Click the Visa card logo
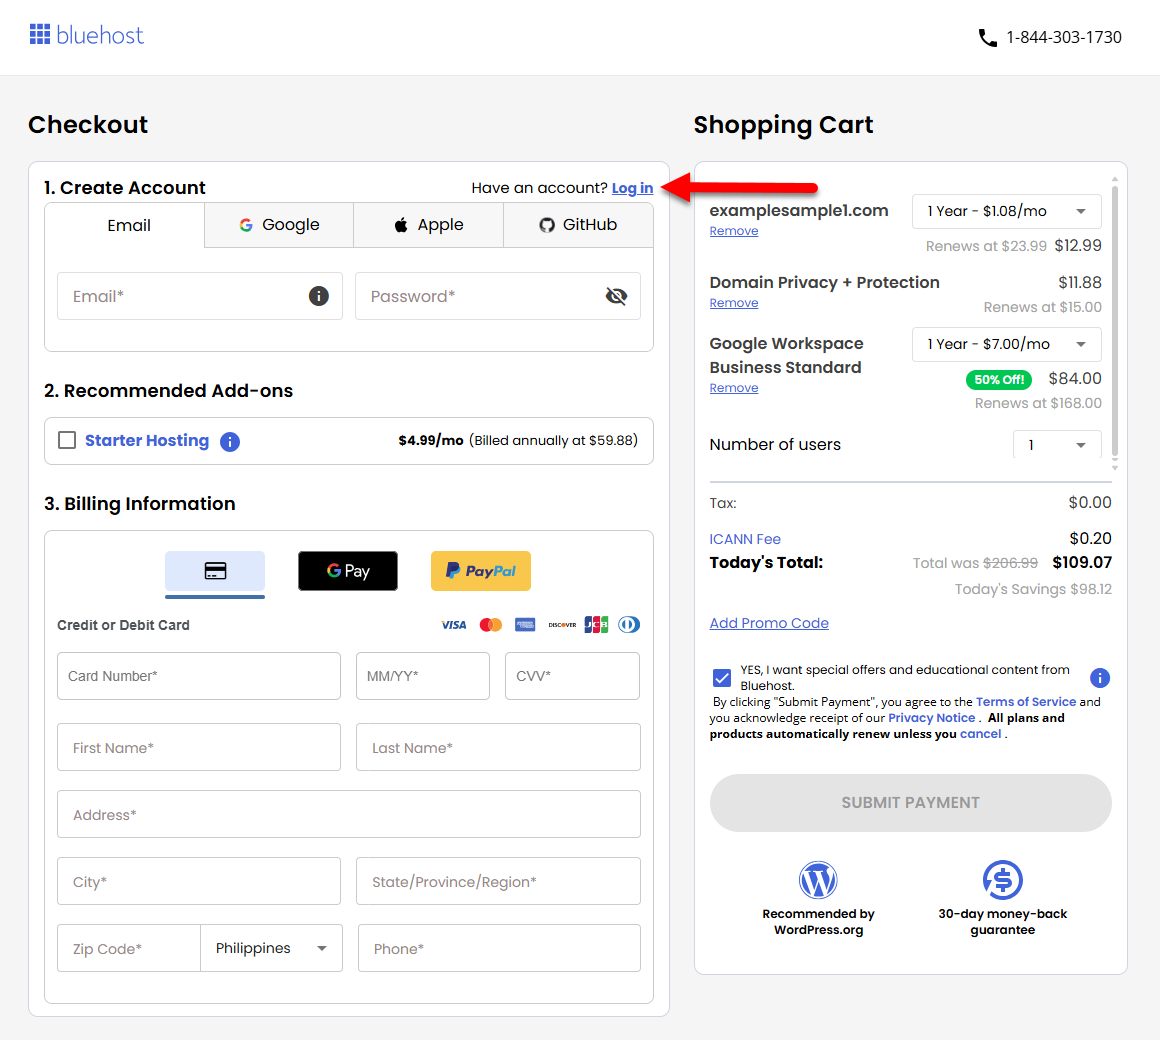1160x1040 pixels. tap(453, 625)
